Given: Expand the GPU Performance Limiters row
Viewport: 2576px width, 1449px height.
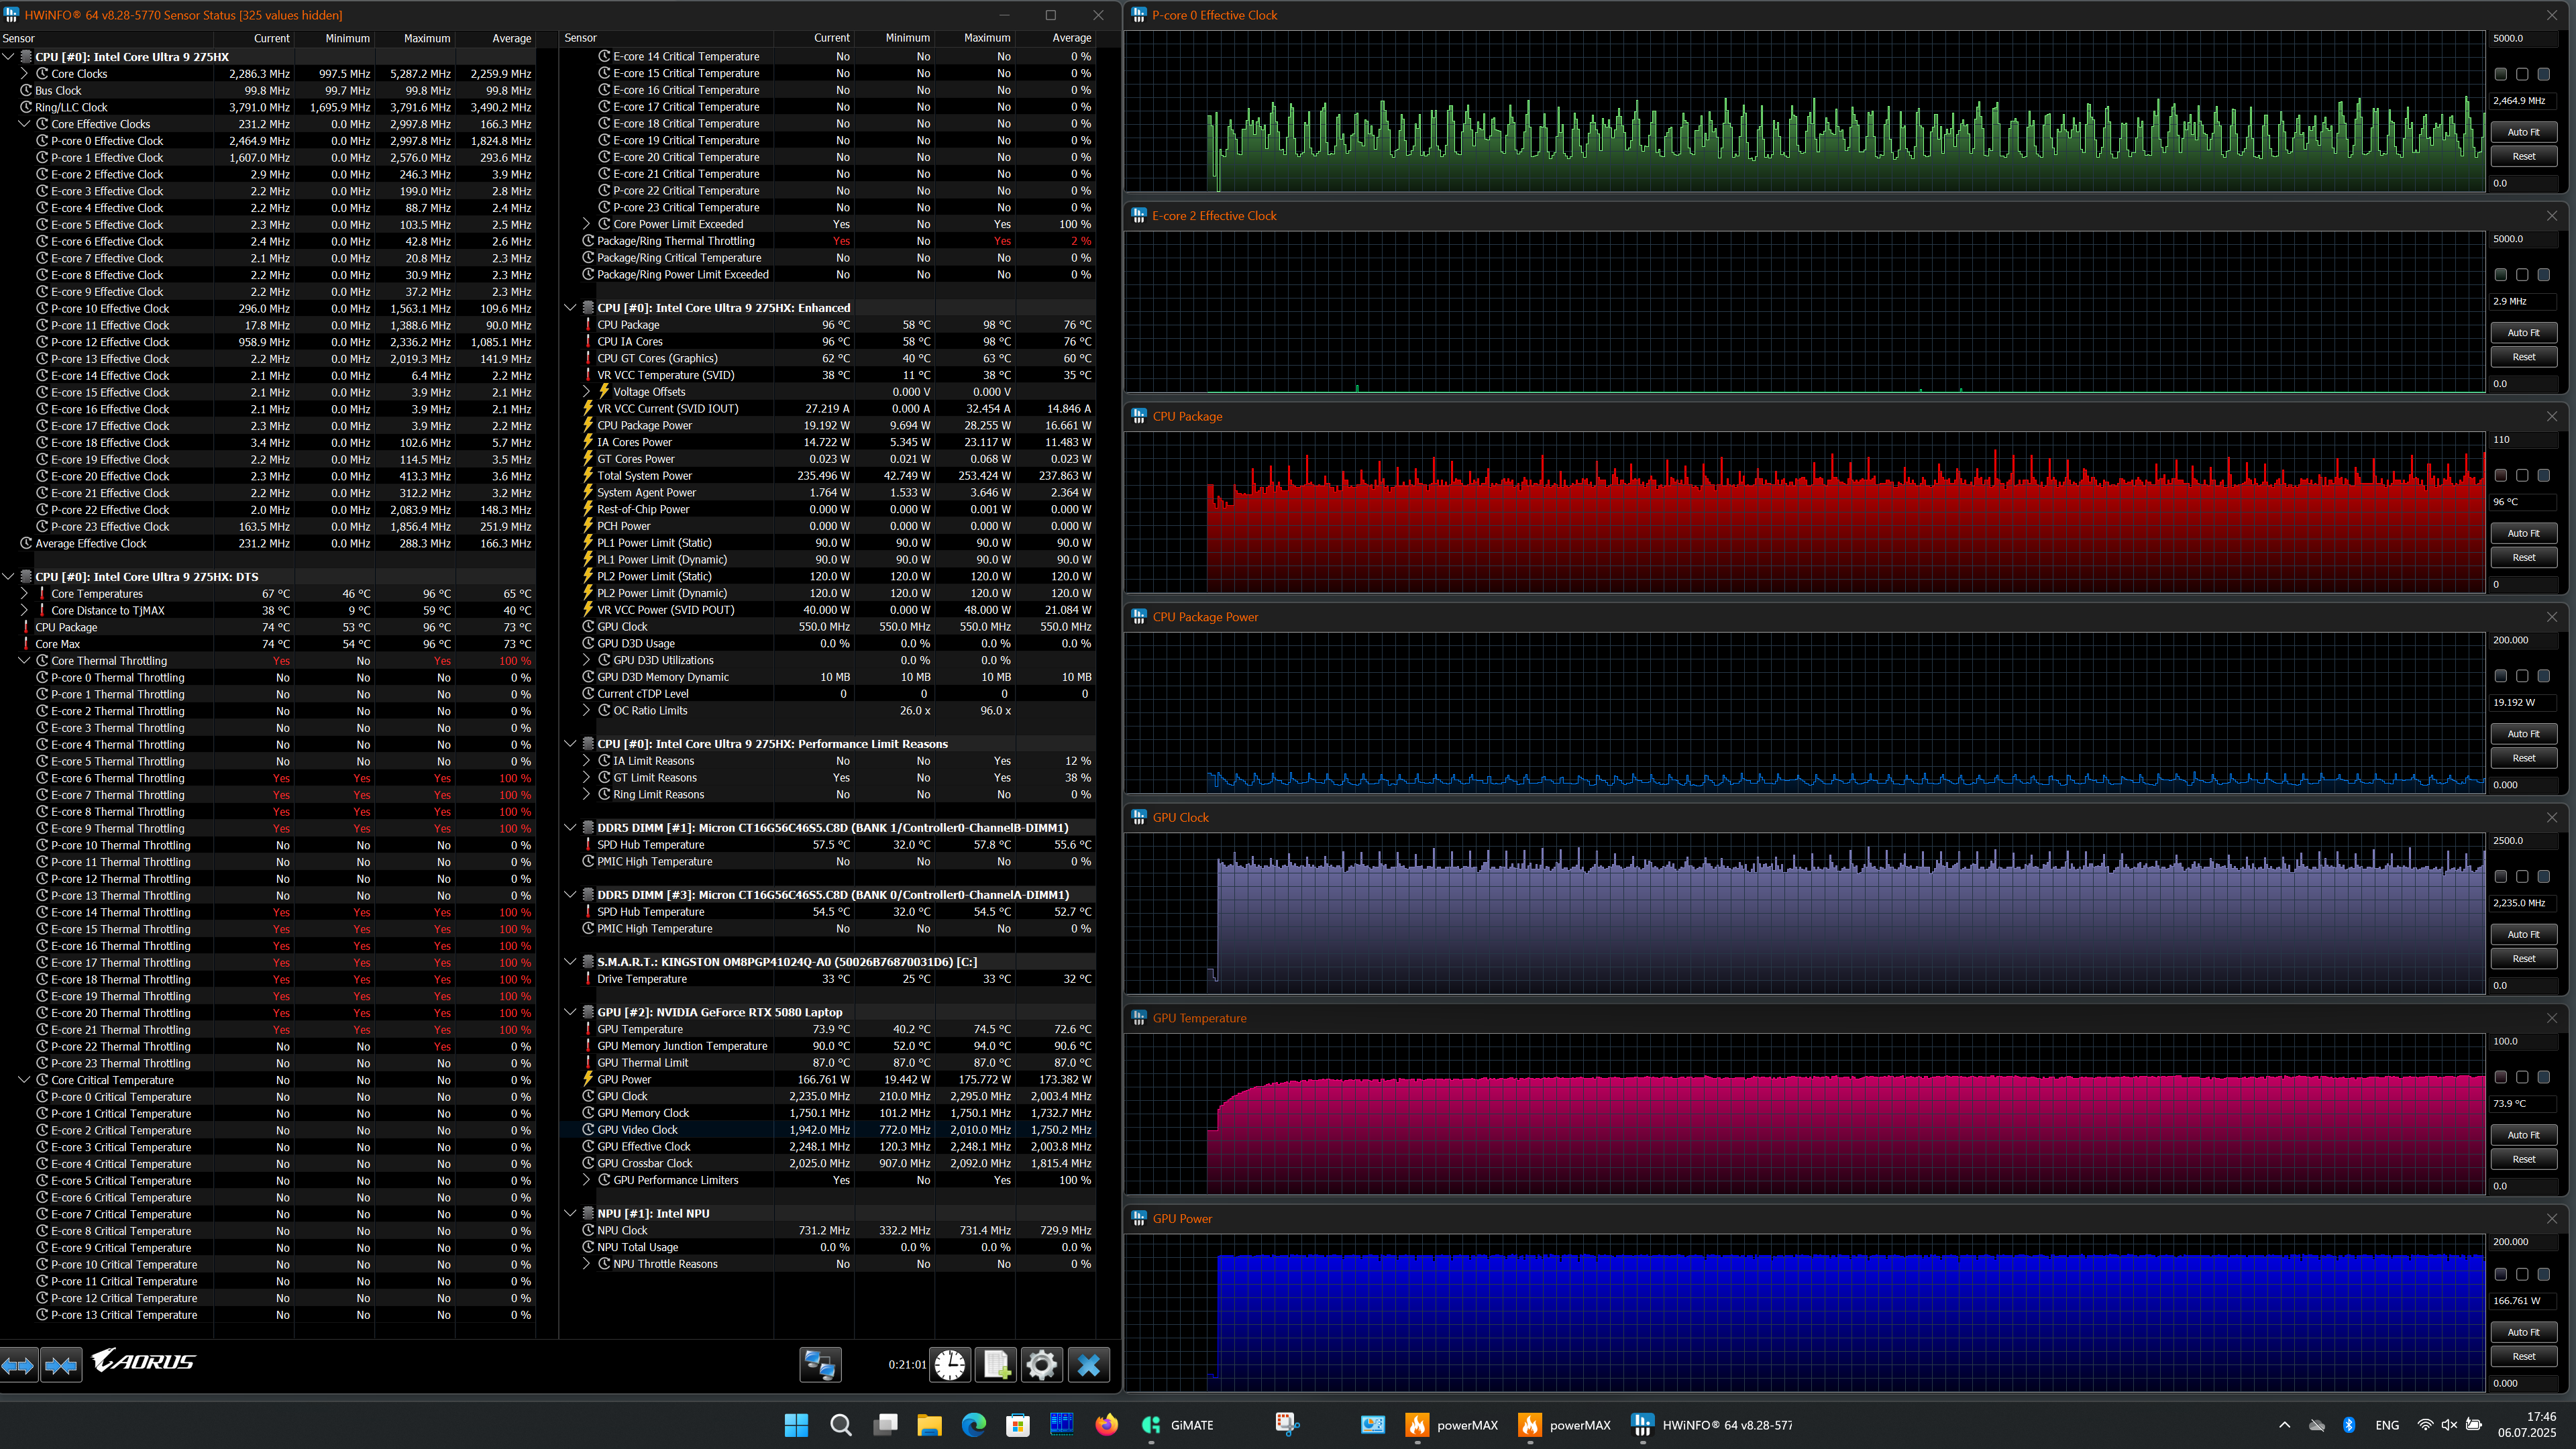Looking at the screenshot, I should [587, 1180].
